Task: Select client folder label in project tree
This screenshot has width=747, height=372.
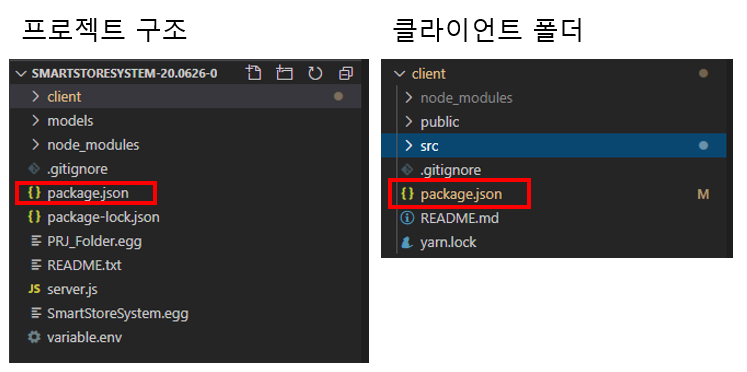Action: (64, 97)
